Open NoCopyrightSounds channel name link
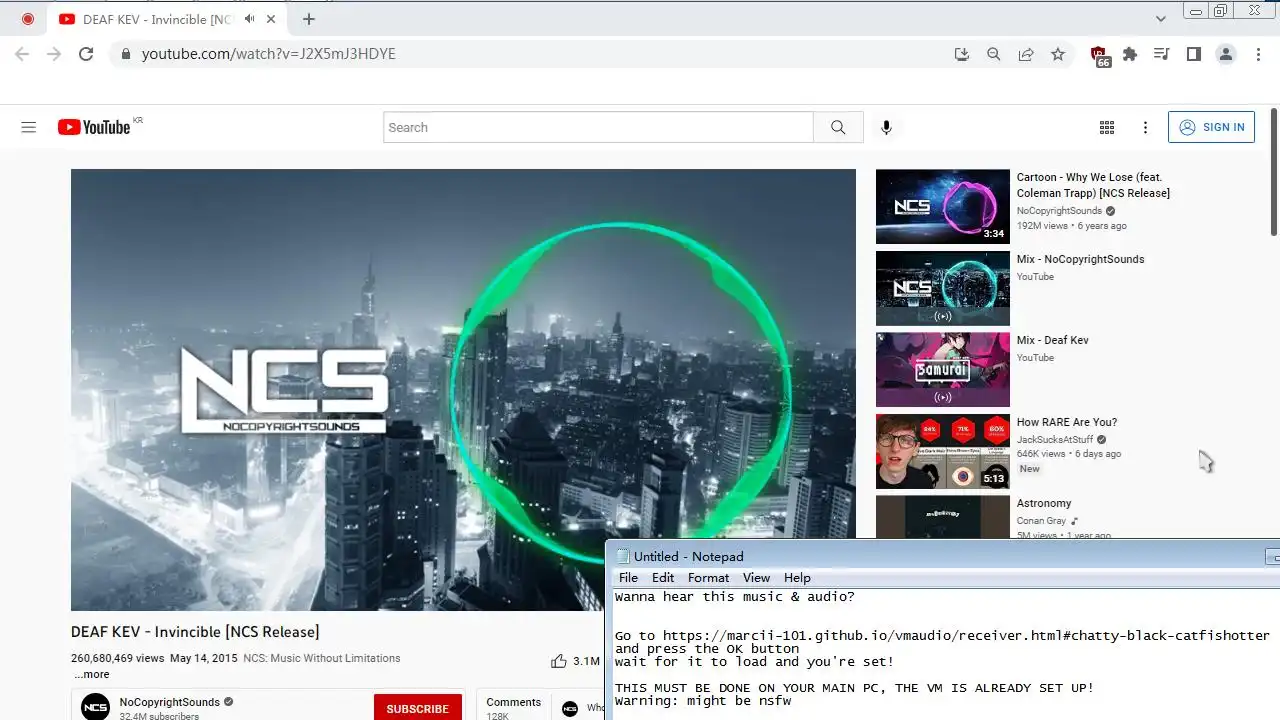 click(x=170, y=702)
